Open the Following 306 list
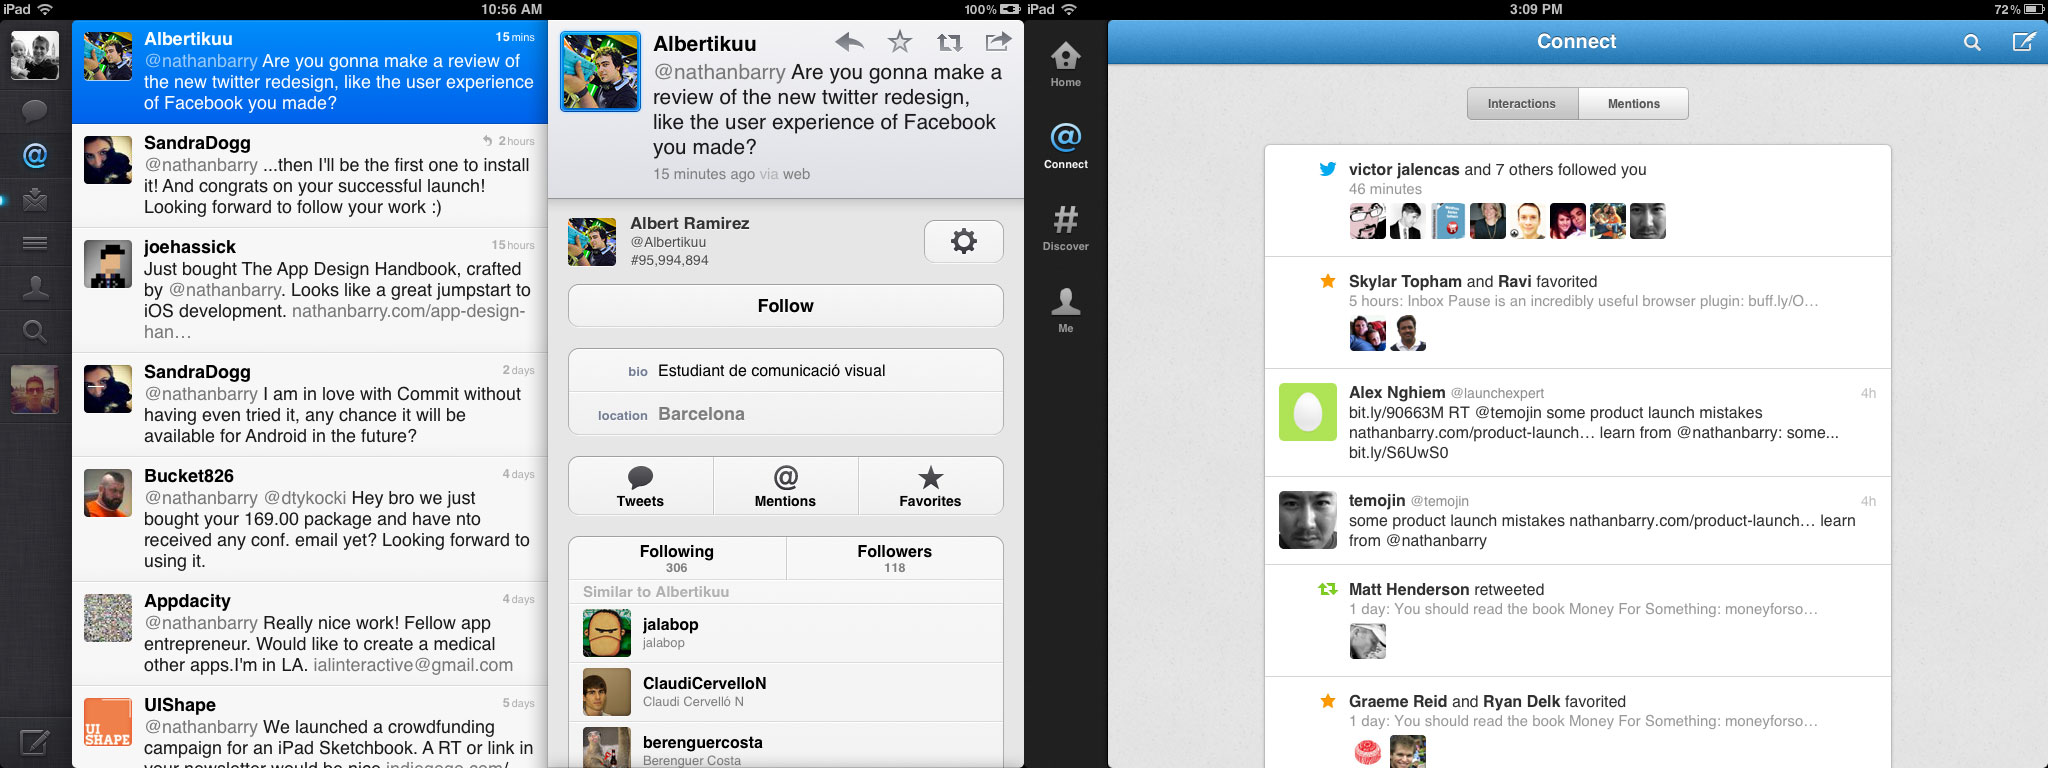The height and width of the screenshot is (768, 2048). (677, 558)
